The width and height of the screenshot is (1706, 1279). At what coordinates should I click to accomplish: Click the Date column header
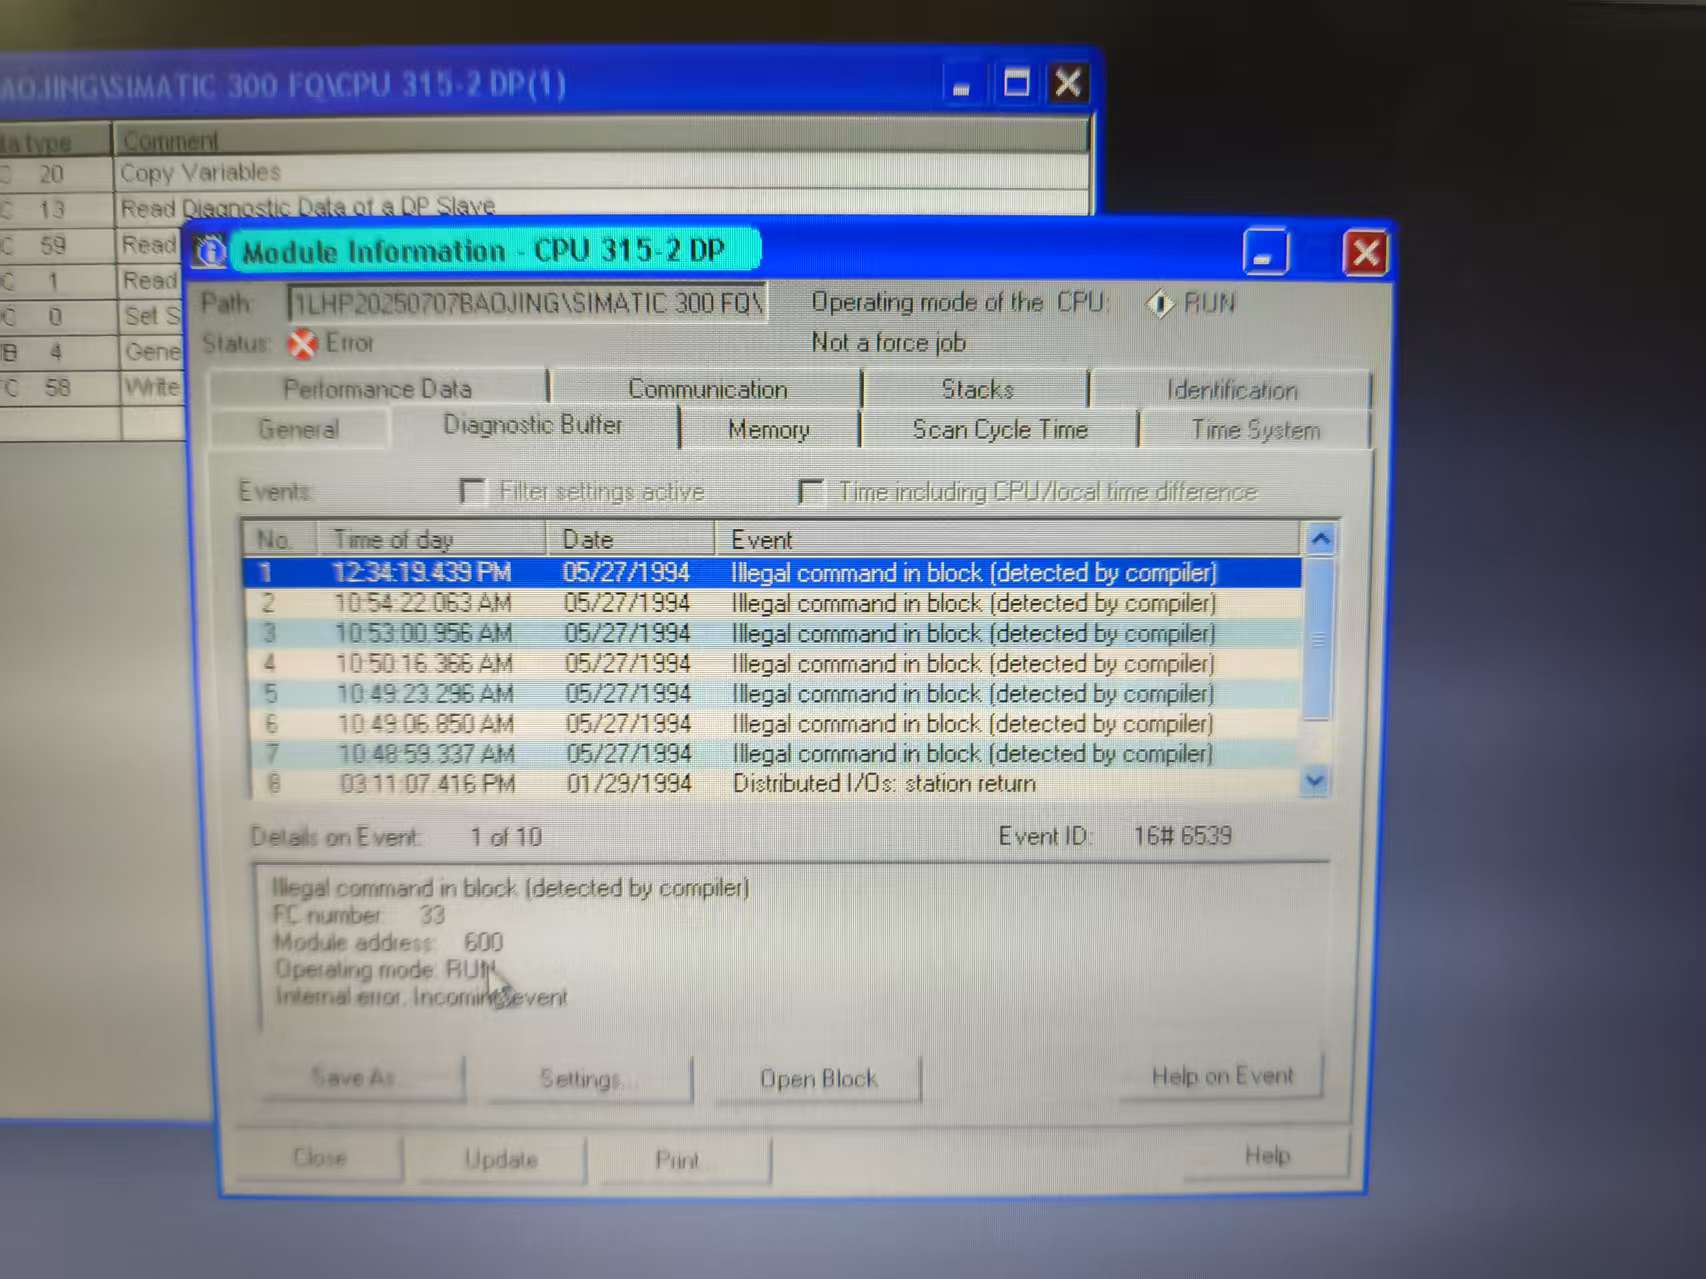[x=631, y=540]
